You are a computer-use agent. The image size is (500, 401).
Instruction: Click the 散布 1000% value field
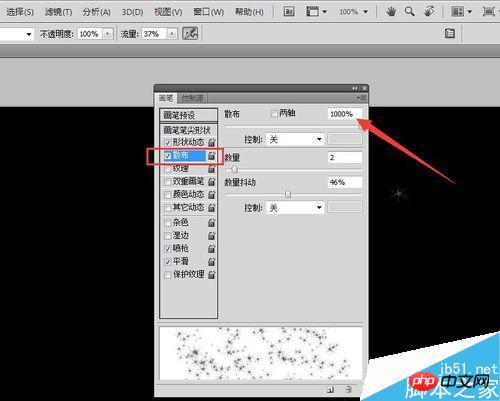coord(345,114)
